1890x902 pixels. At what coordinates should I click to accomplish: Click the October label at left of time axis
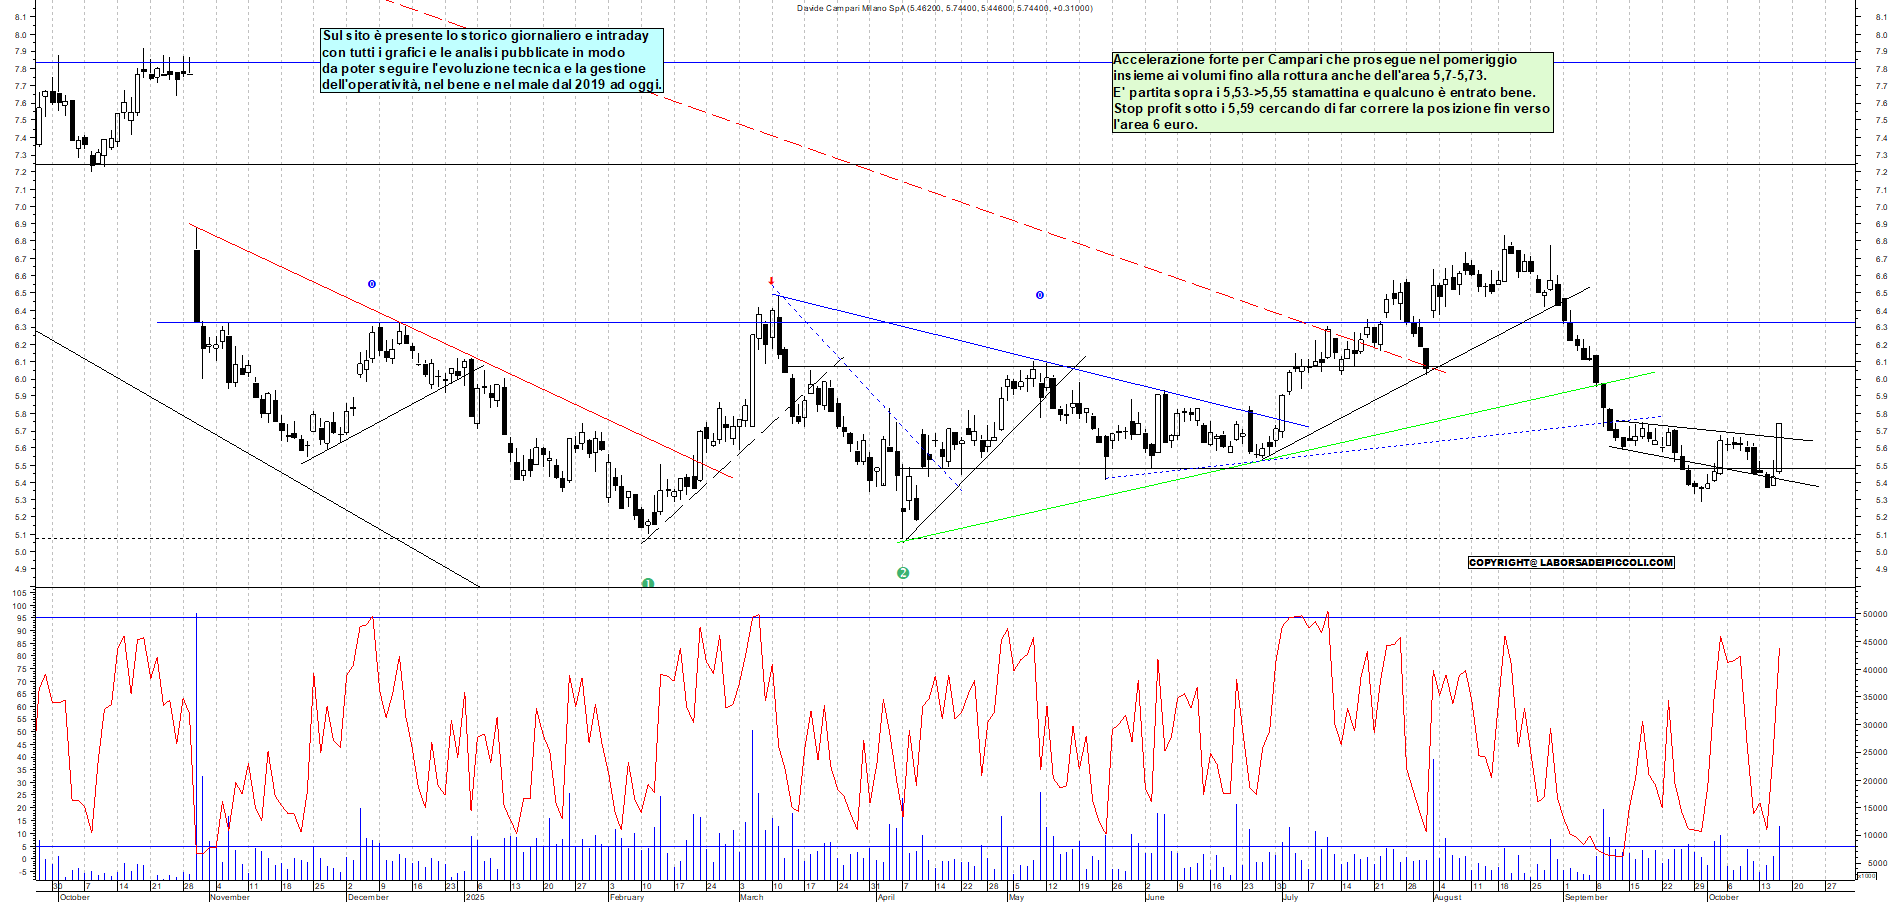[75, 897]
